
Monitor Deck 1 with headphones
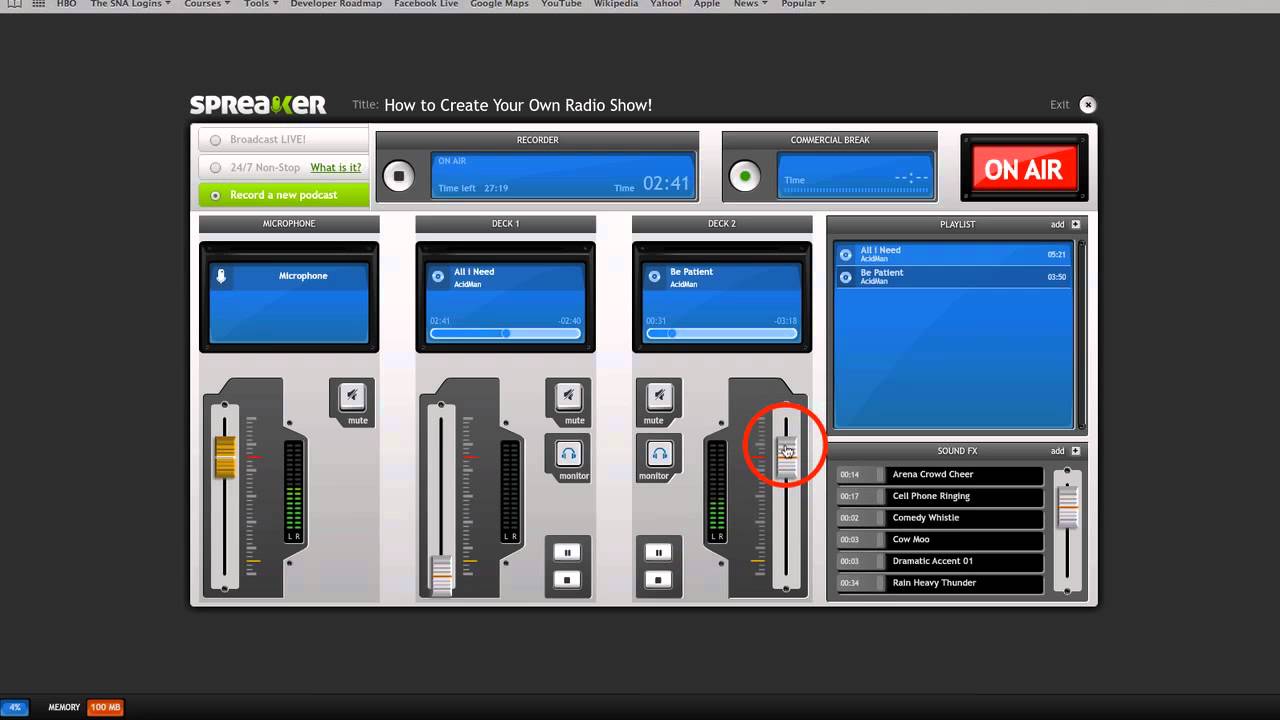point(568,453)
